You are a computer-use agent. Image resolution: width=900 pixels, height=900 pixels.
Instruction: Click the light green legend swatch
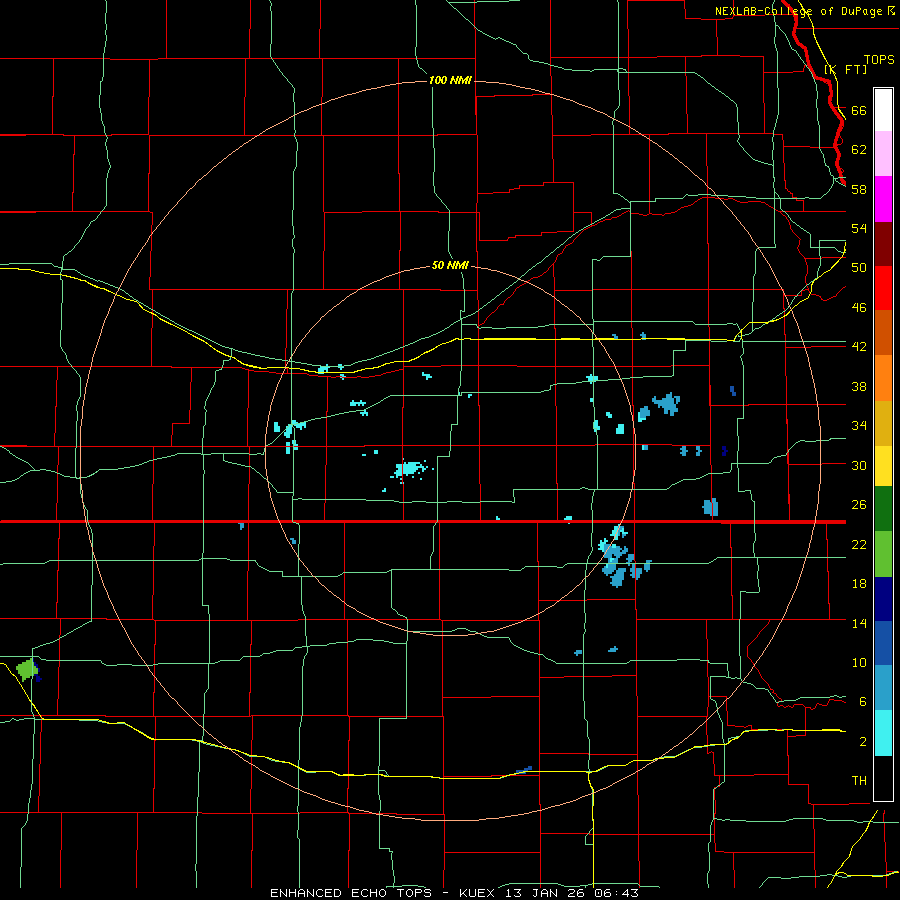point(883,554)
